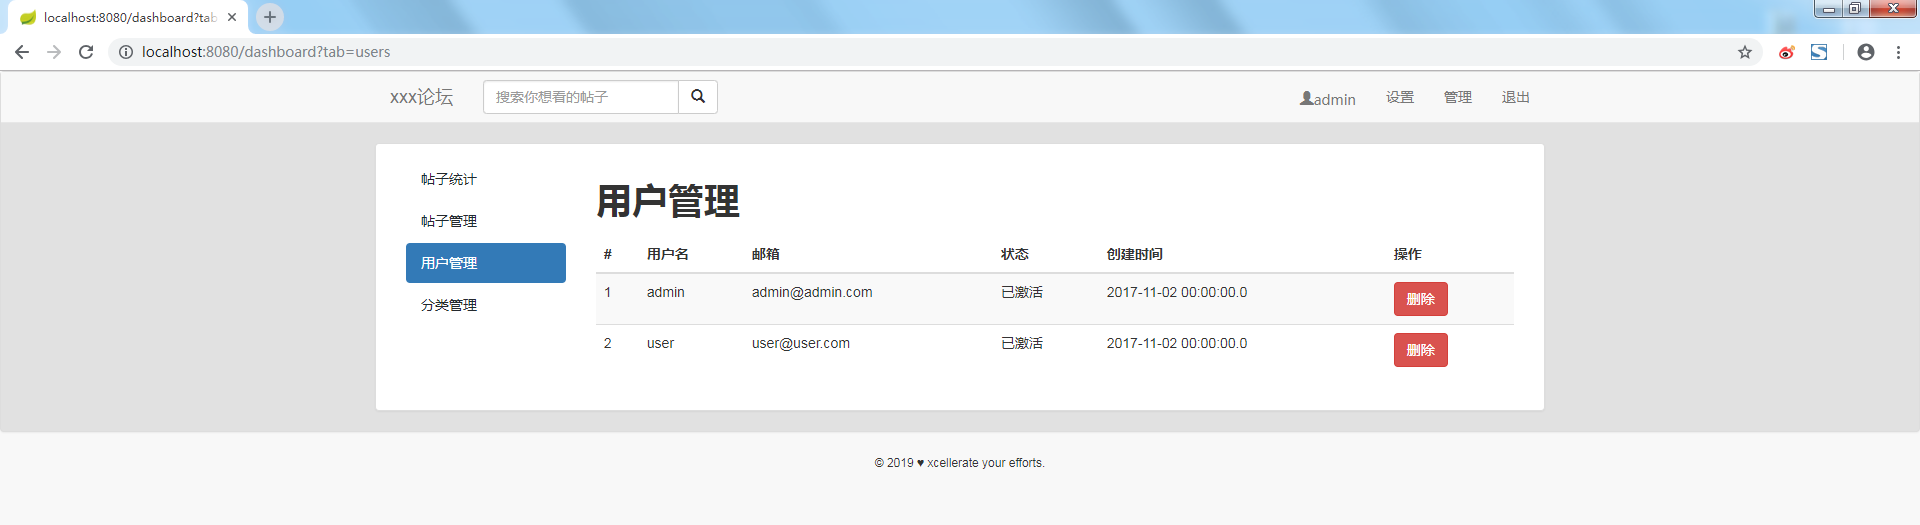Screen dimensions: 1920x525
Task: Select the localhost:8080/dashboard browser tab
Action: click(128, 17)
